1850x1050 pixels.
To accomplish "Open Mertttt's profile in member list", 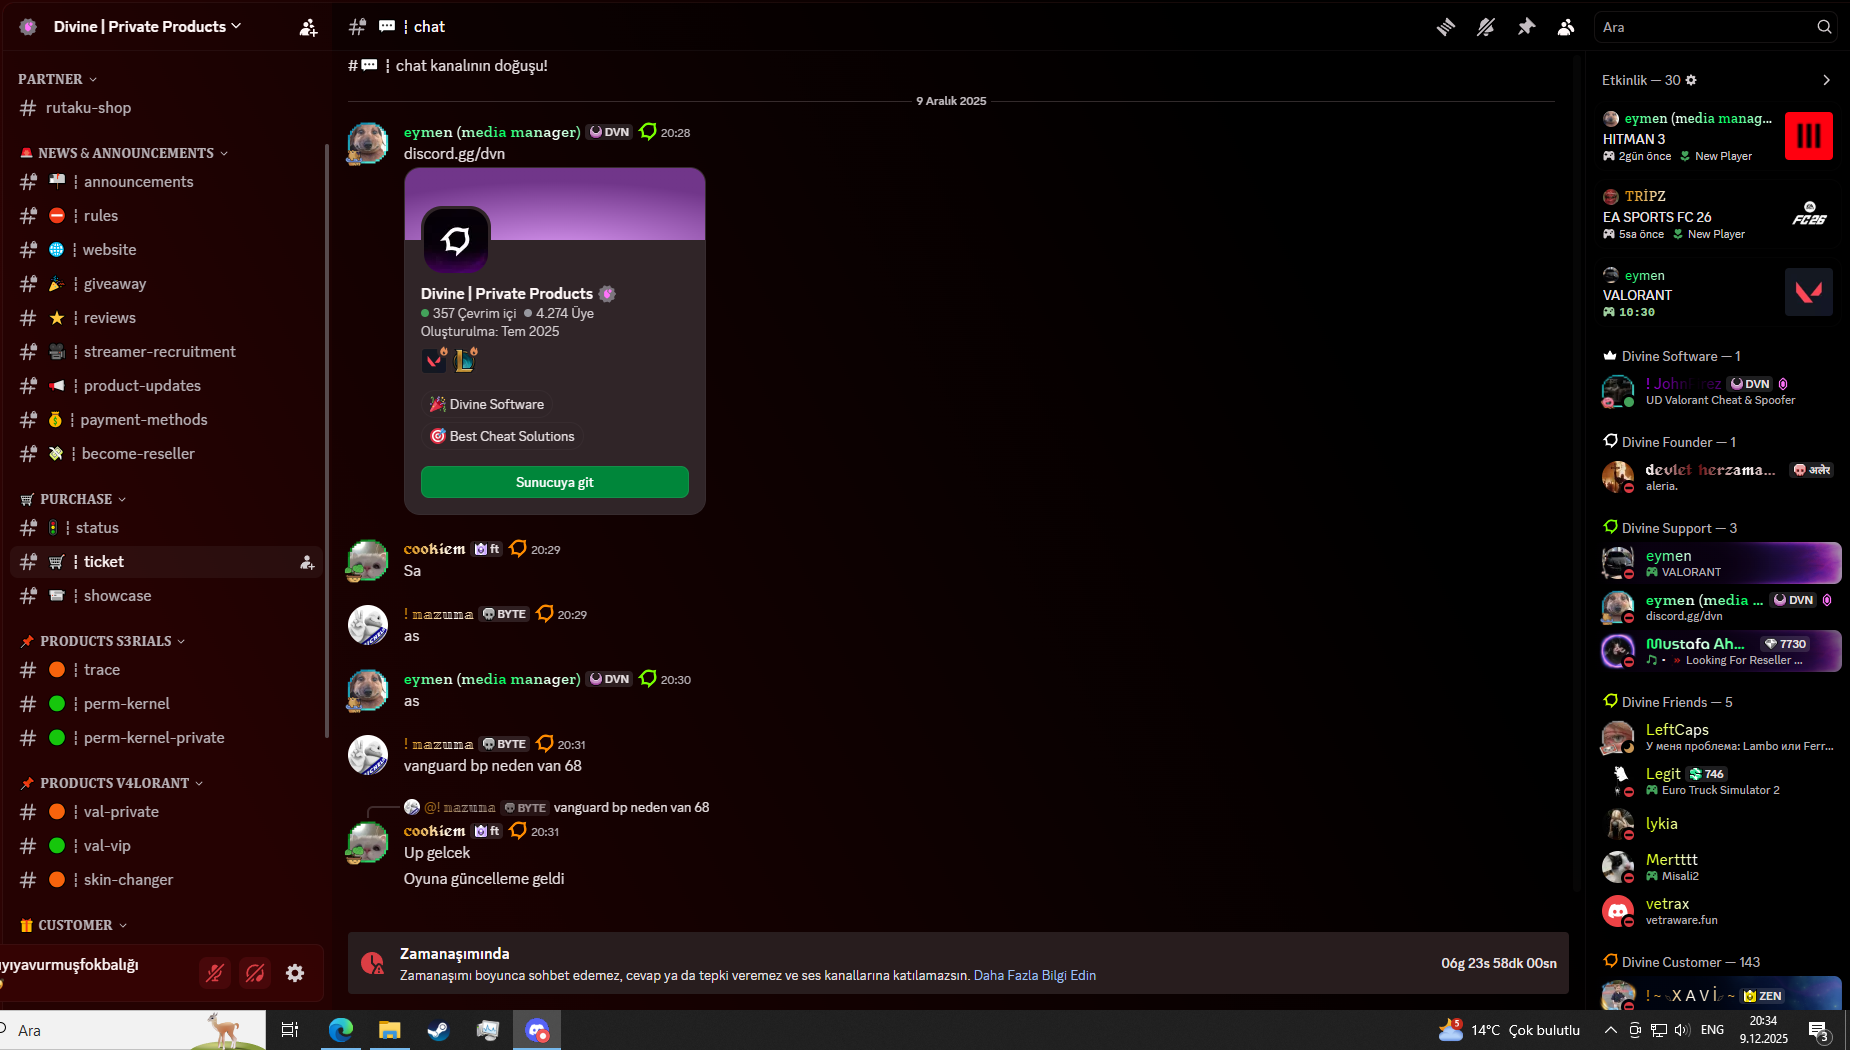I will click(x=1720, y=867).
